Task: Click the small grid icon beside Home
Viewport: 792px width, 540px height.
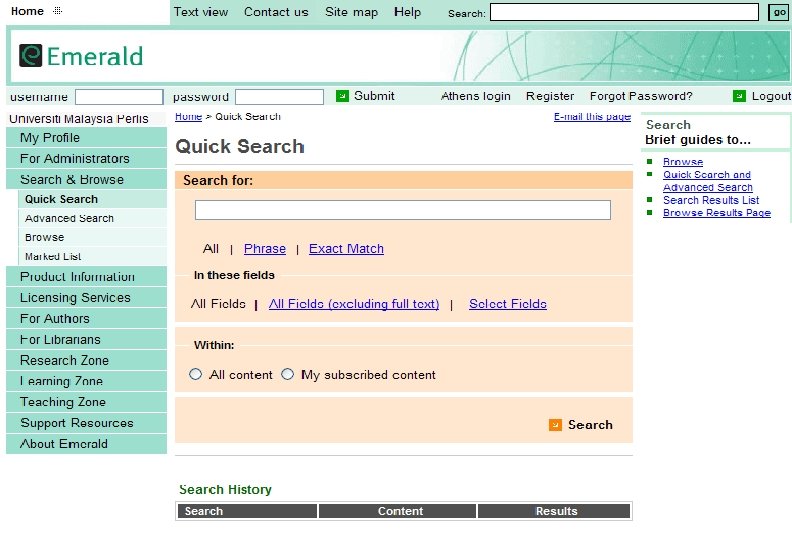Action: tap(58, 11)
